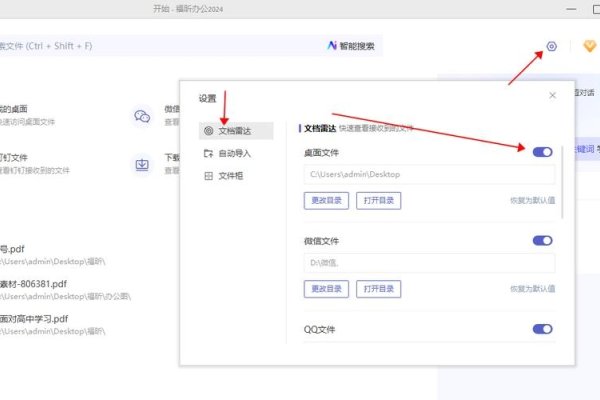Open the 我的桌面 shortcut
This screenshot has height=400, width=600.
click(28, 115)
